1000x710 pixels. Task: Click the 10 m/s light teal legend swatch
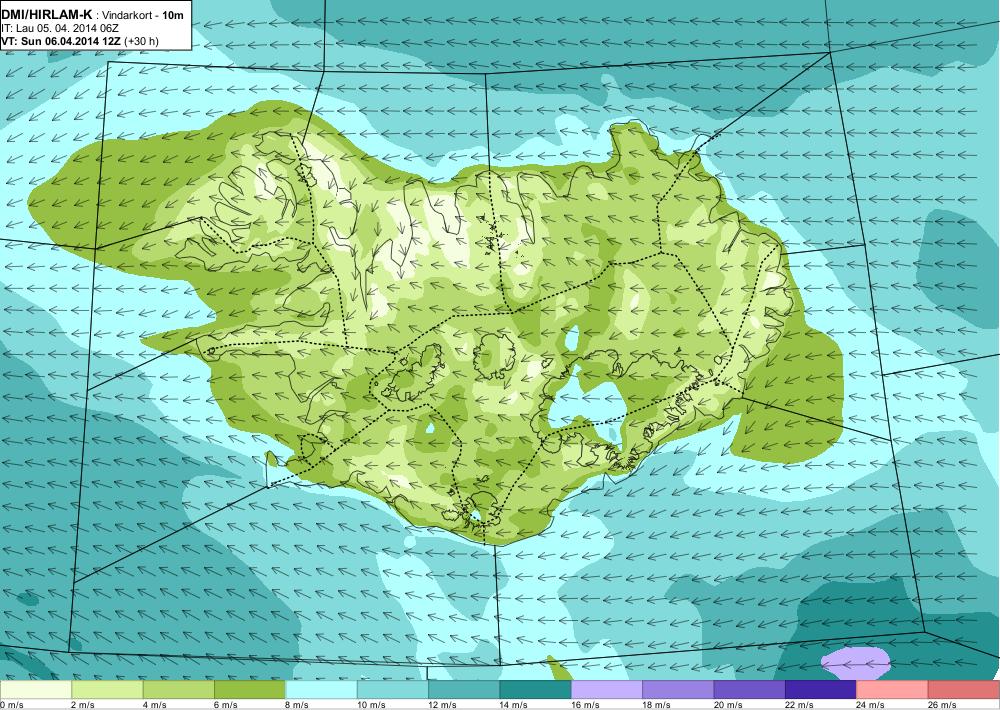(393, 690)
